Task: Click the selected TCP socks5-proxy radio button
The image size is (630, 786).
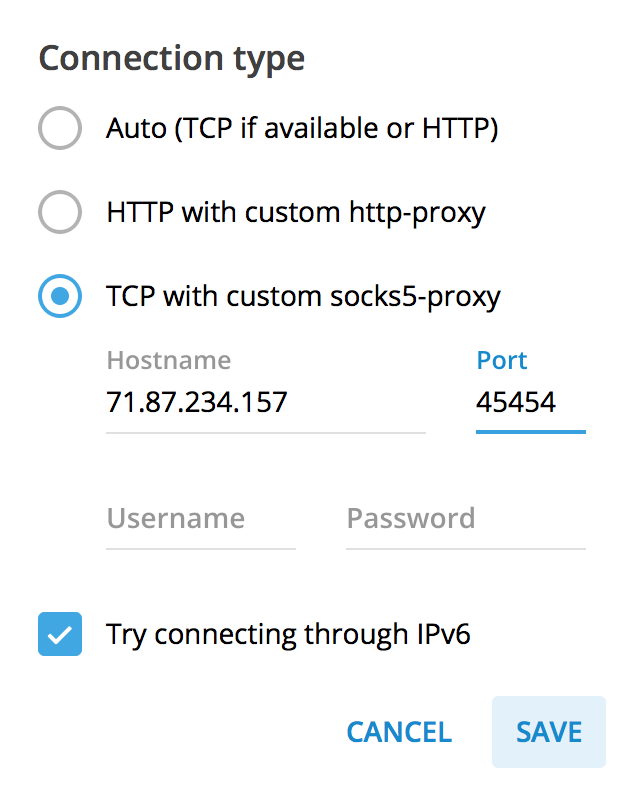Action: click(59, 297)
